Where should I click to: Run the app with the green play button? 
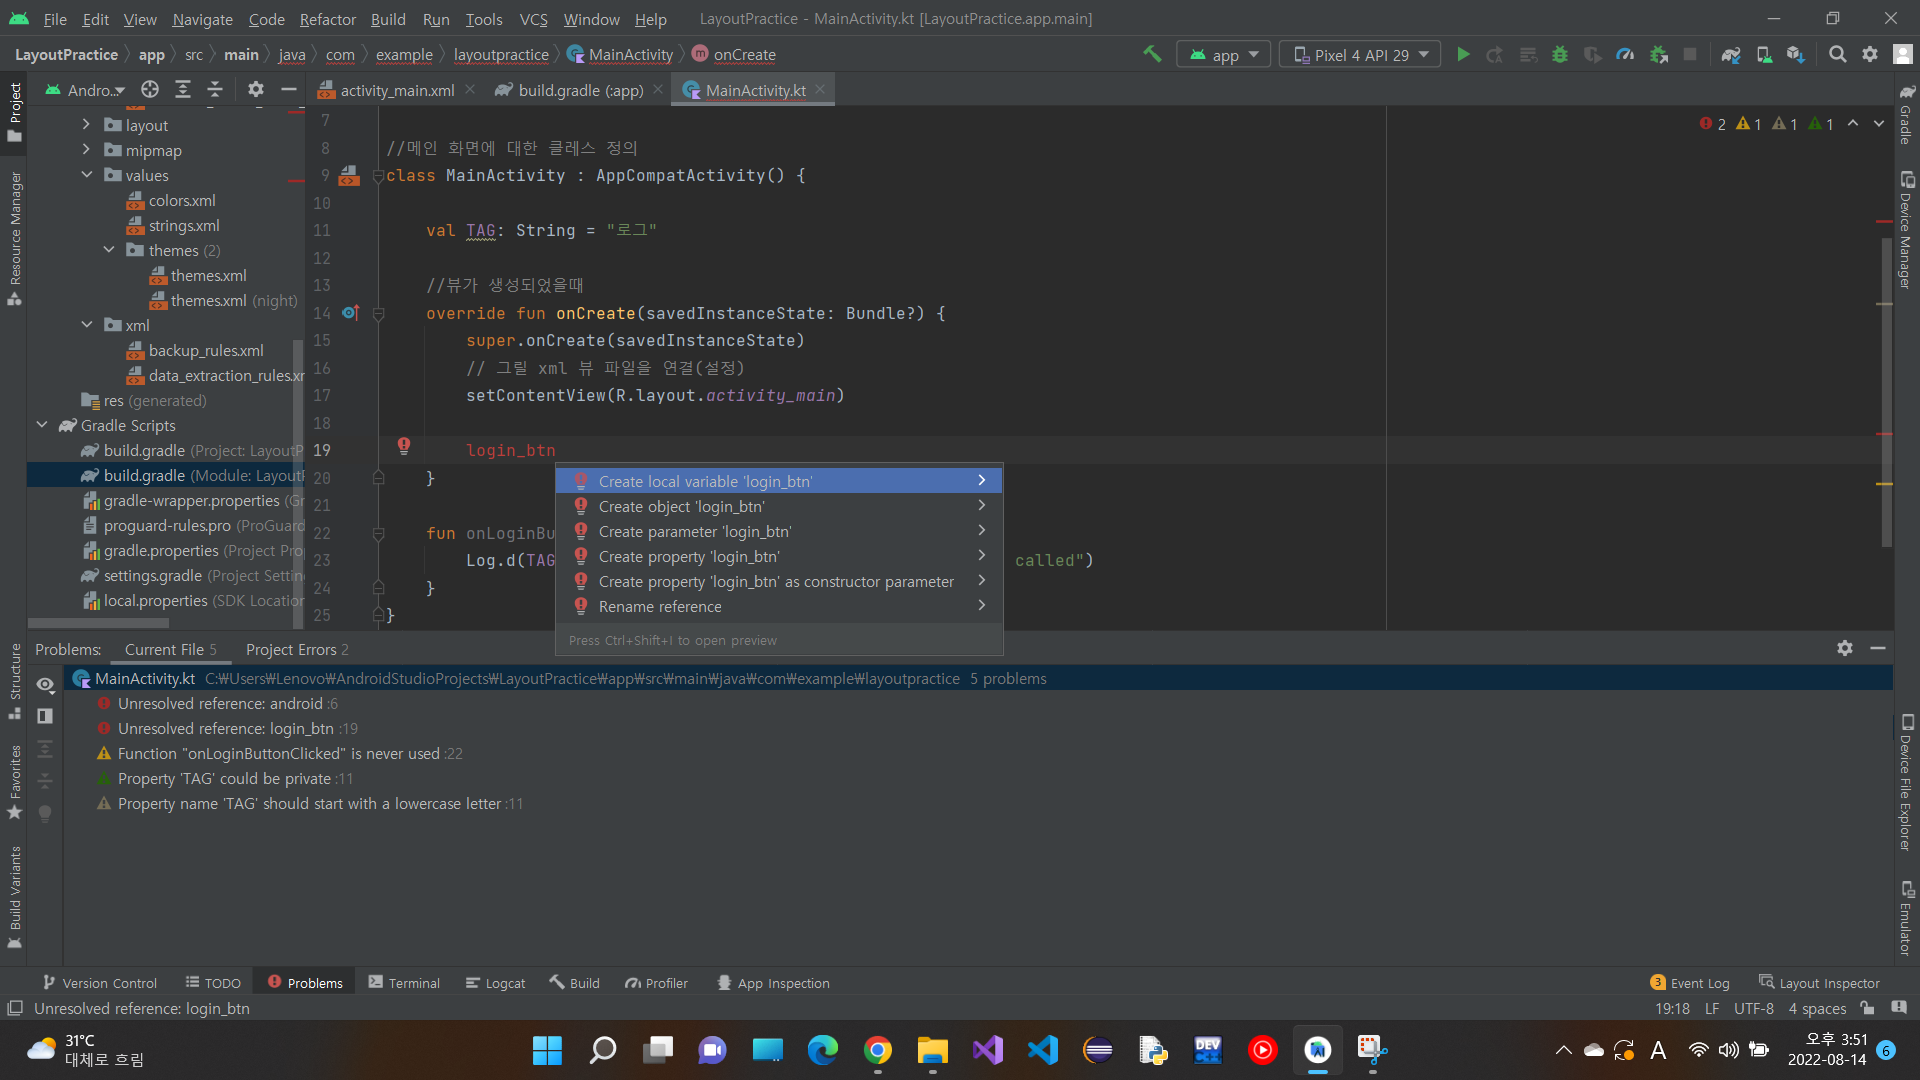pyautogui.click(x=1463, y=55)
